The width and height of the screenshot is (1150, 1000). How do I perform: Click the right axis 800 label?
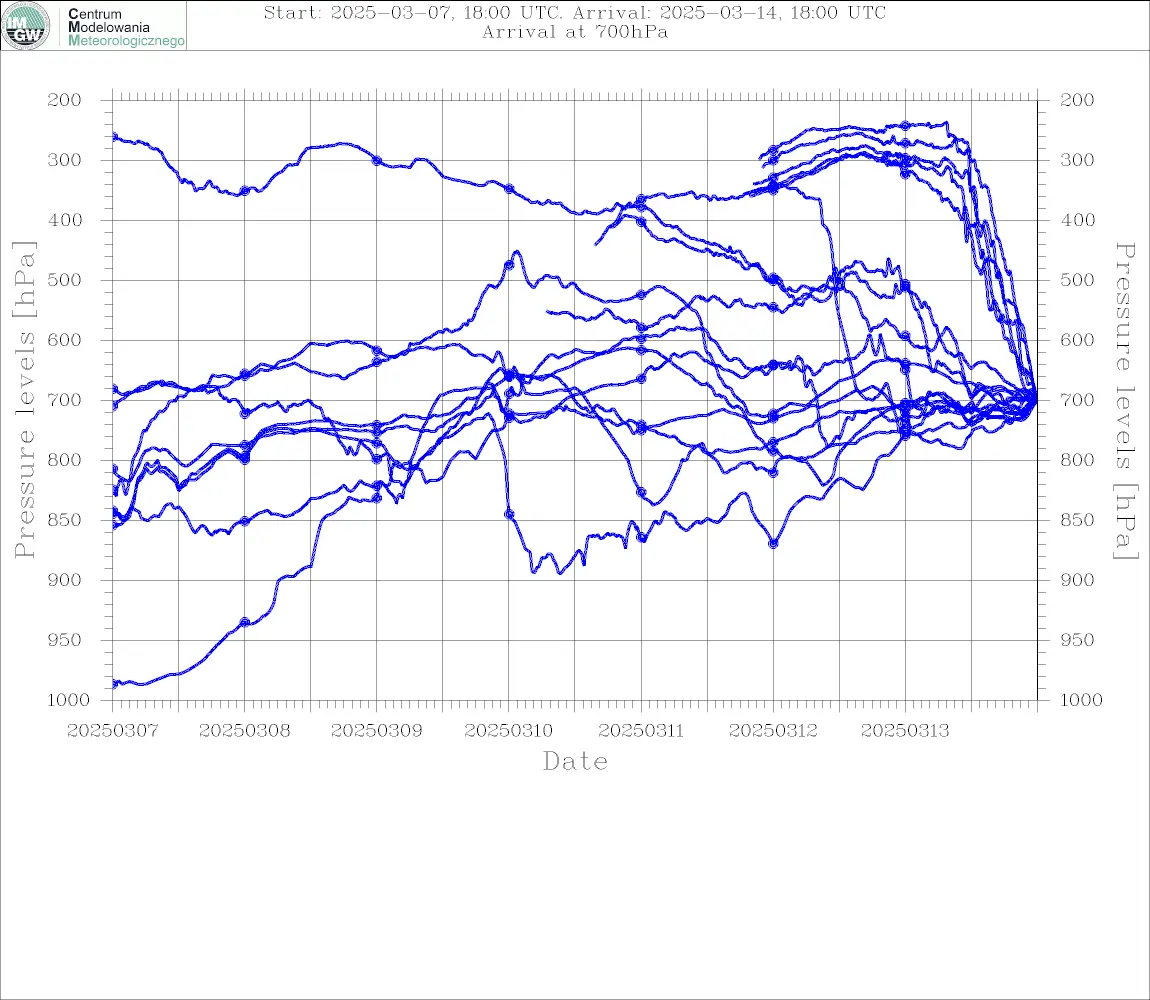tap(1077, 460)
